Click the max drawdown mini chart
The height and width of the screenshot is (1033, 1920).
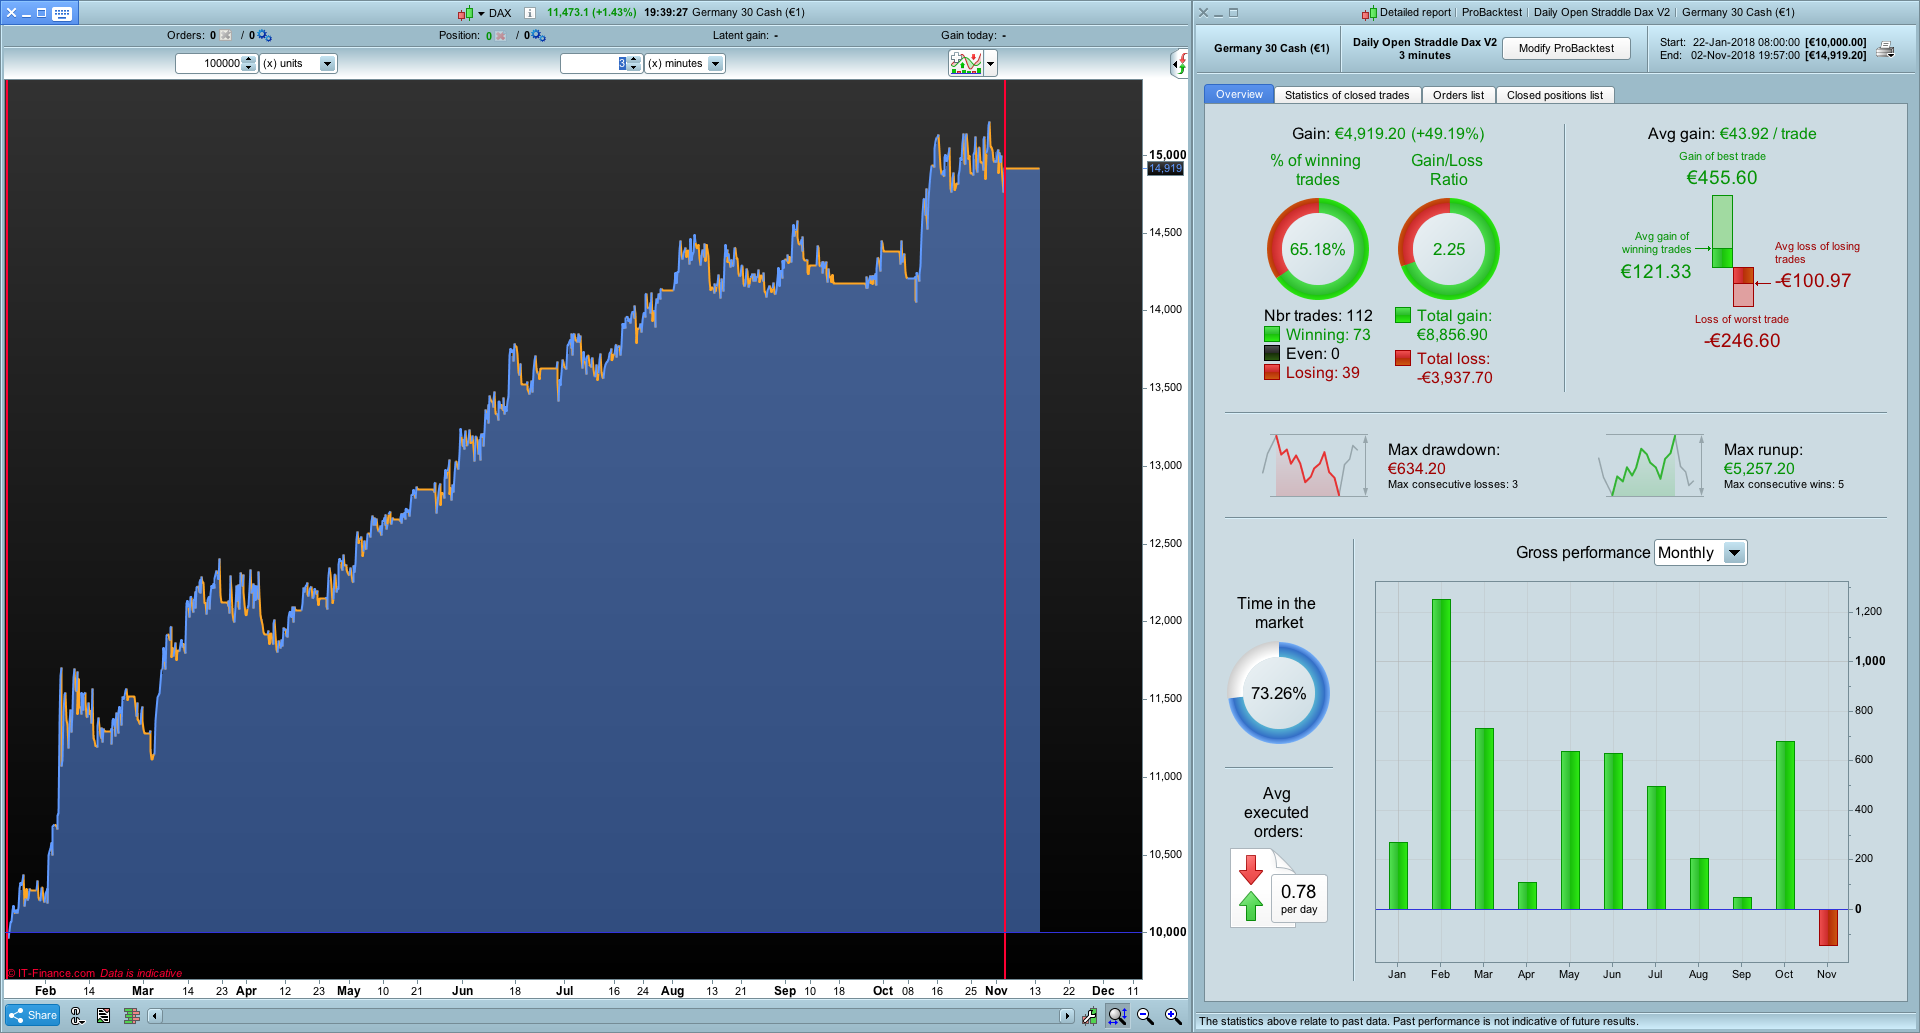tap(1314, 465)
